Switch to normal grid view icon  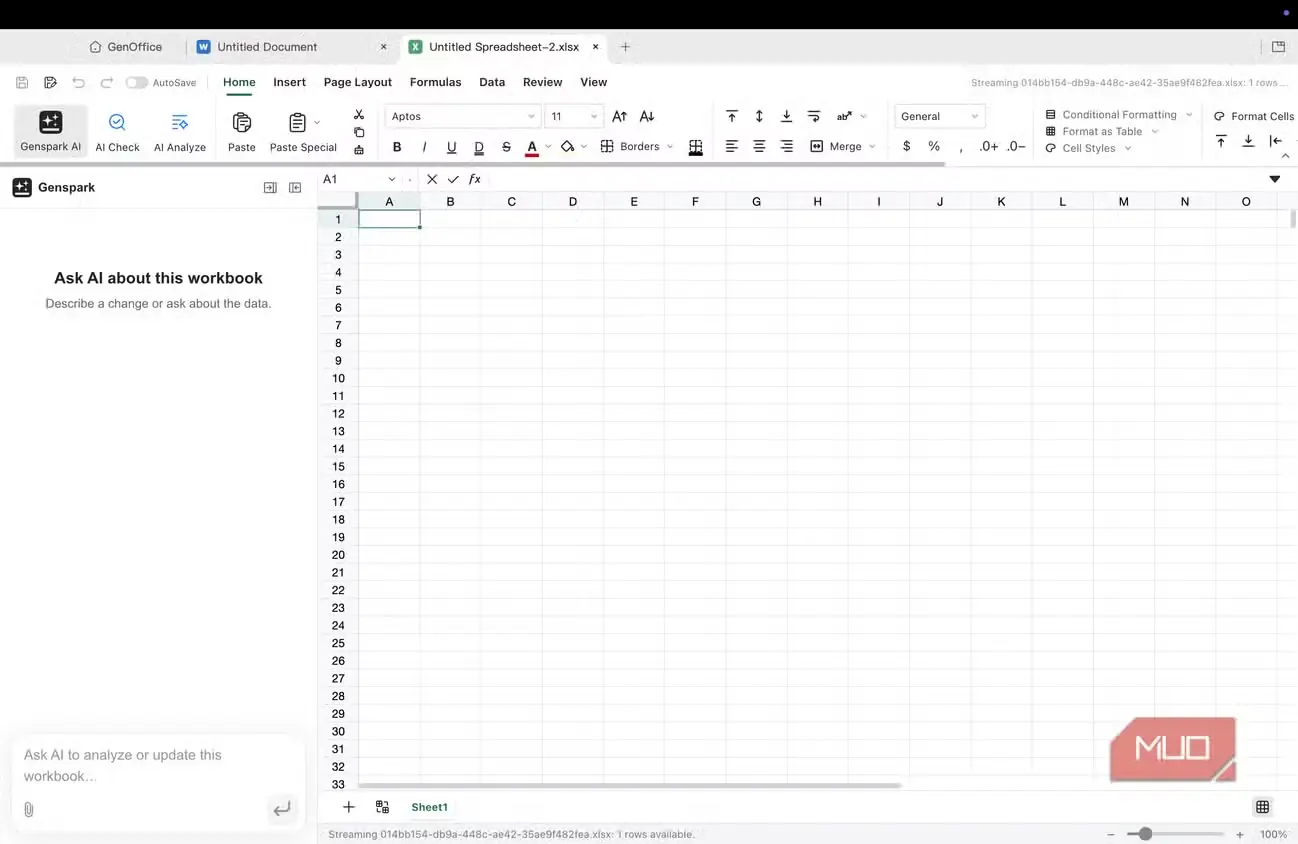(1262, 807)
